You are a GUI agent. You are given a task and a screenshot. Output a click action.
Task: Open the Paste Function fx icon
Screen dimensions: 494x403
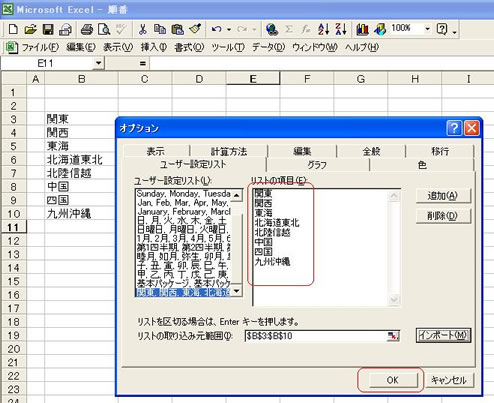point(306,29)
